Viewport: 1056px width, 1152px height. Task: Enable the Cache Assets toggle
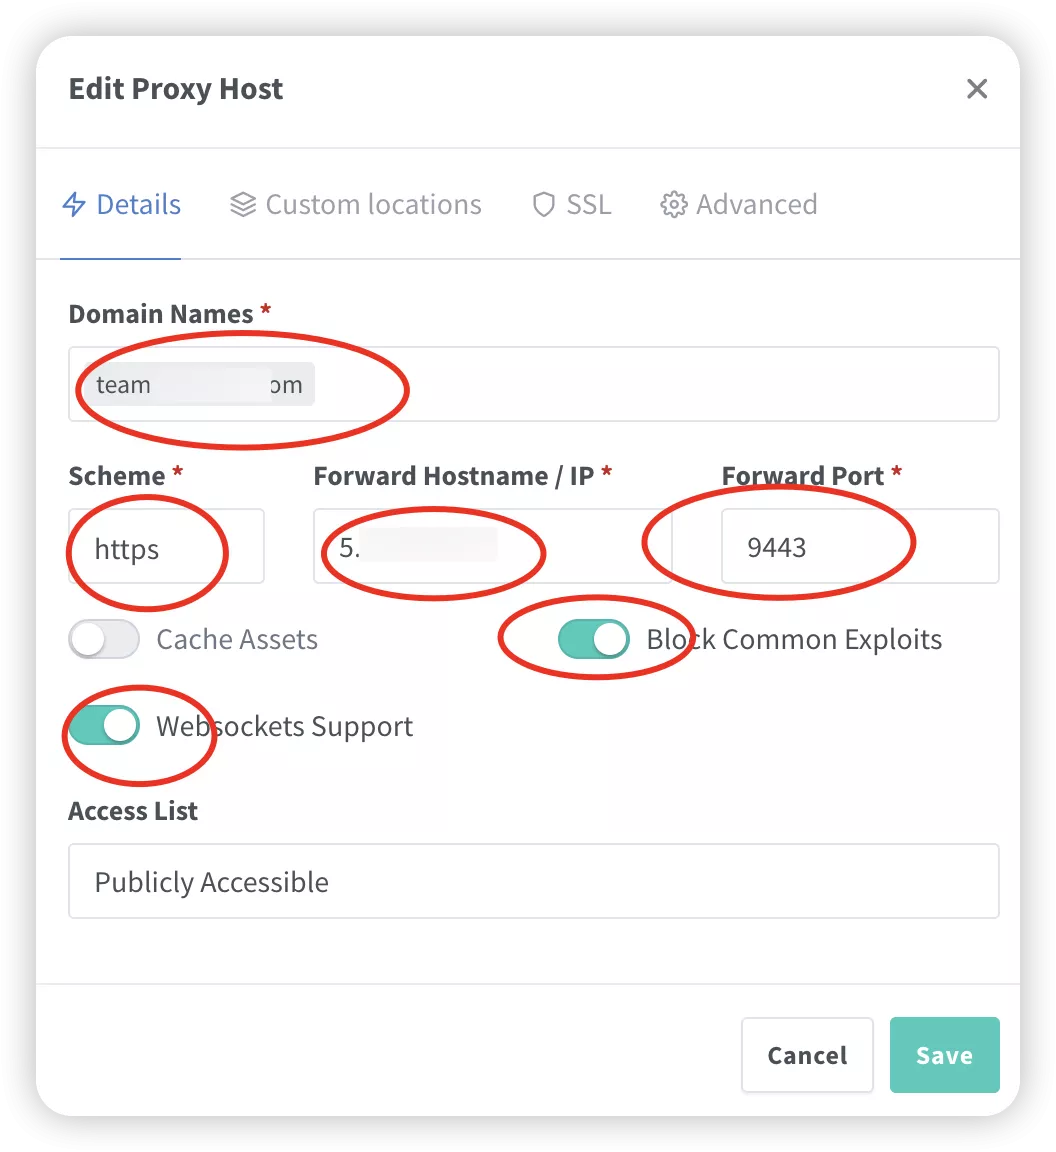104,639
